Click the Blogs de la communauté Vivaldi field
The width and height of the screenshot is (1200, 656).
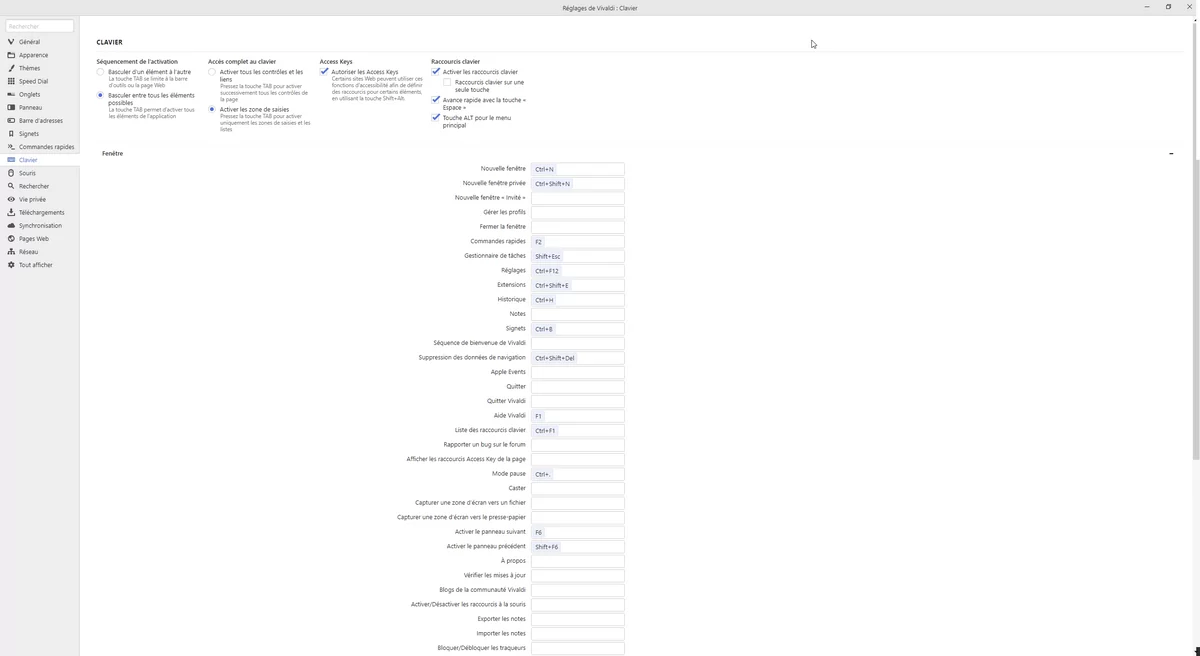point(578,590)
